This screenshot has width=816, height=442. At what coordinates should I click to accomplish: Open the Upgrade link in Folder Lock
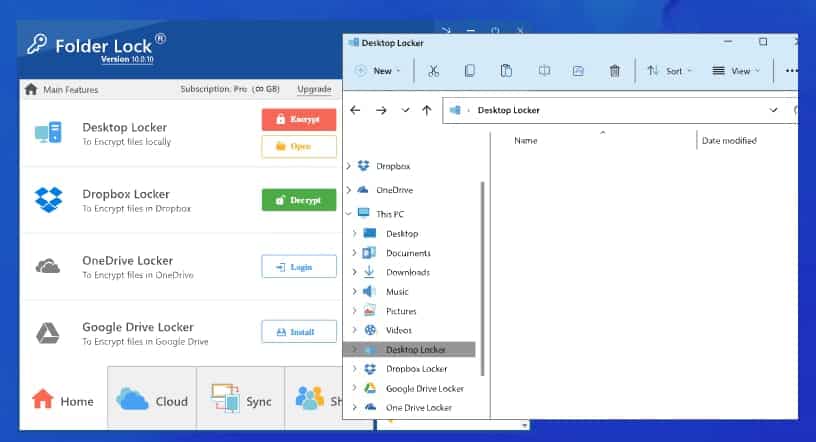314,89
